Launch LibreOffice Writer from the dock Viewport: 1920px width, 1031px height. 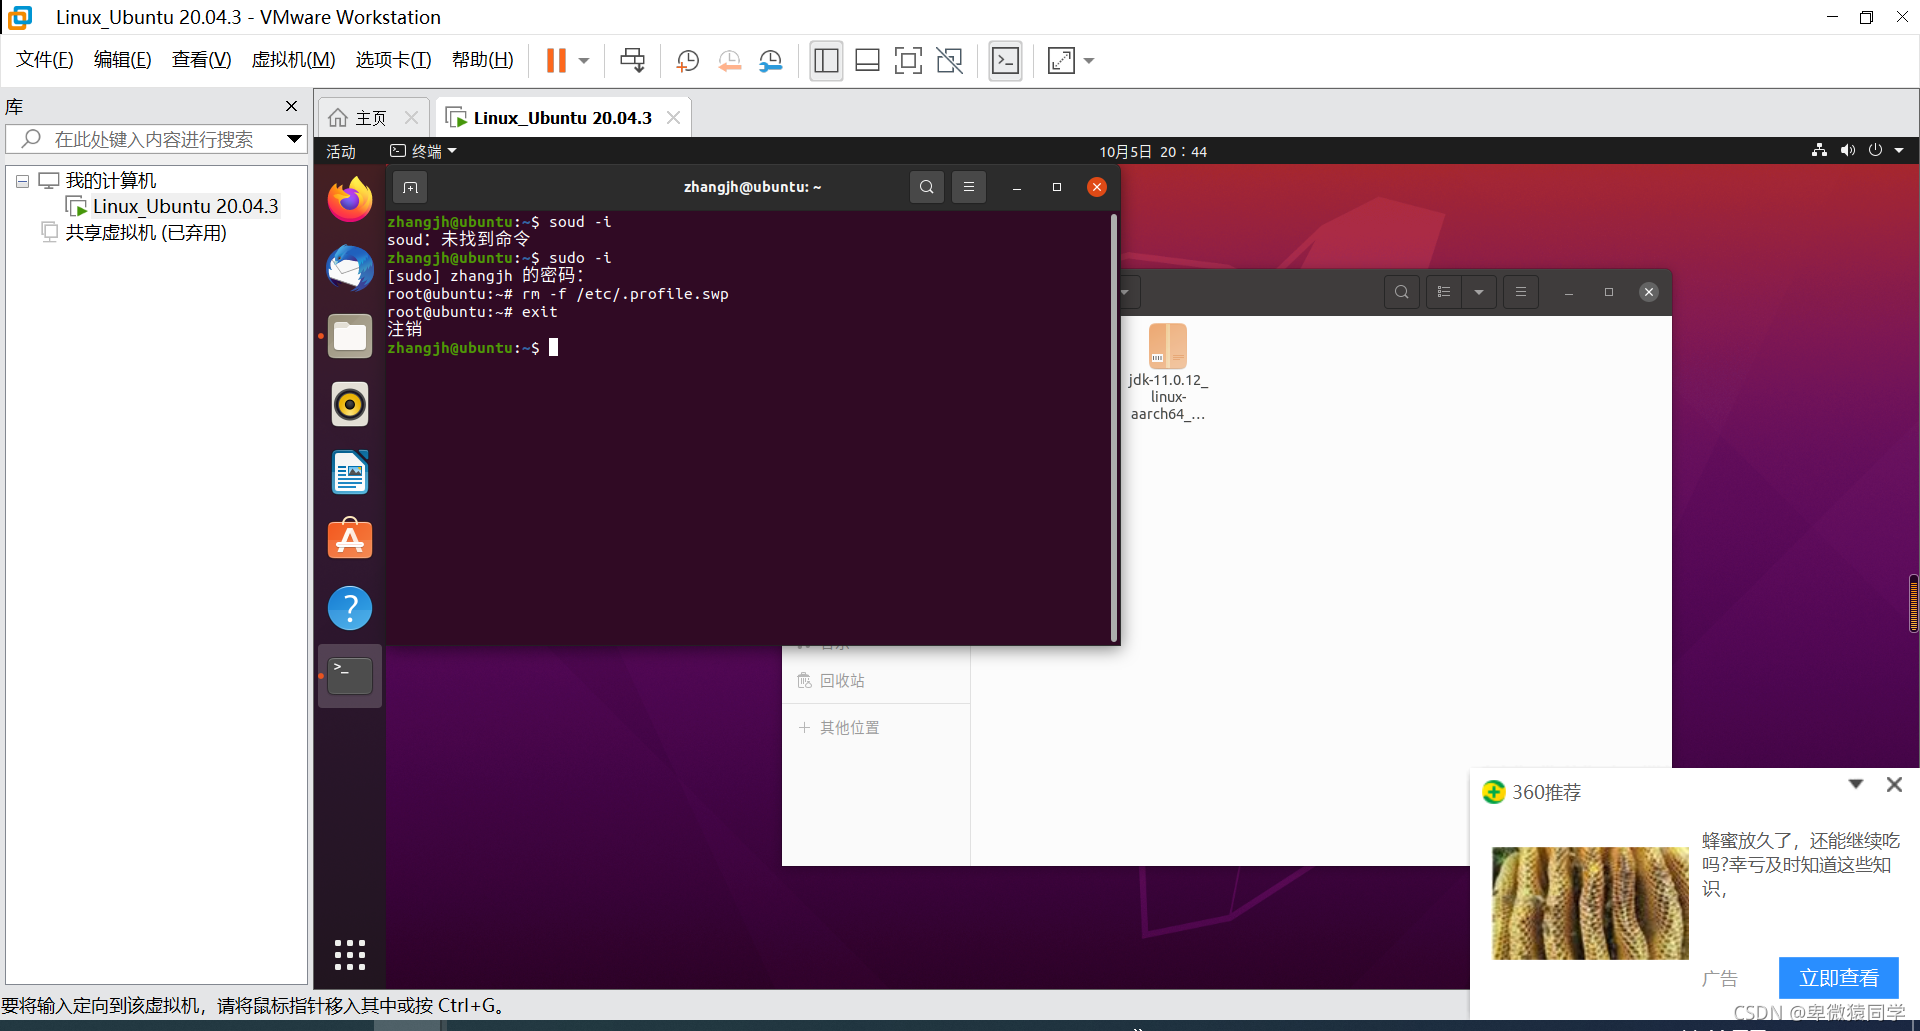point(350,472)
